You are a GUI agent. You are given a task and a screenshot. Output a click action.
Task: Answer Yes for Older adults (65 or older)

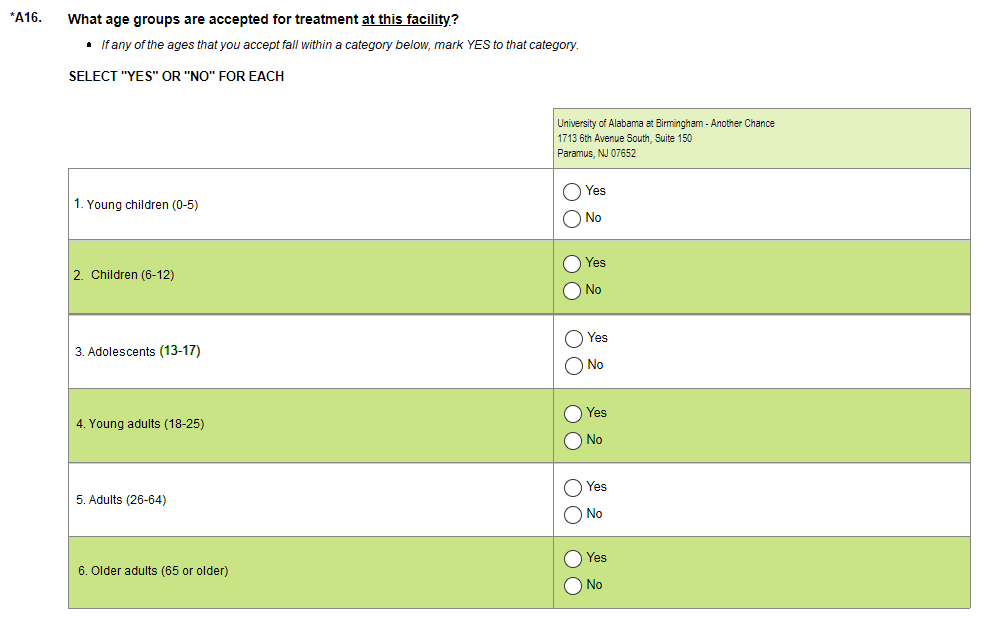[x=573, y=558]
